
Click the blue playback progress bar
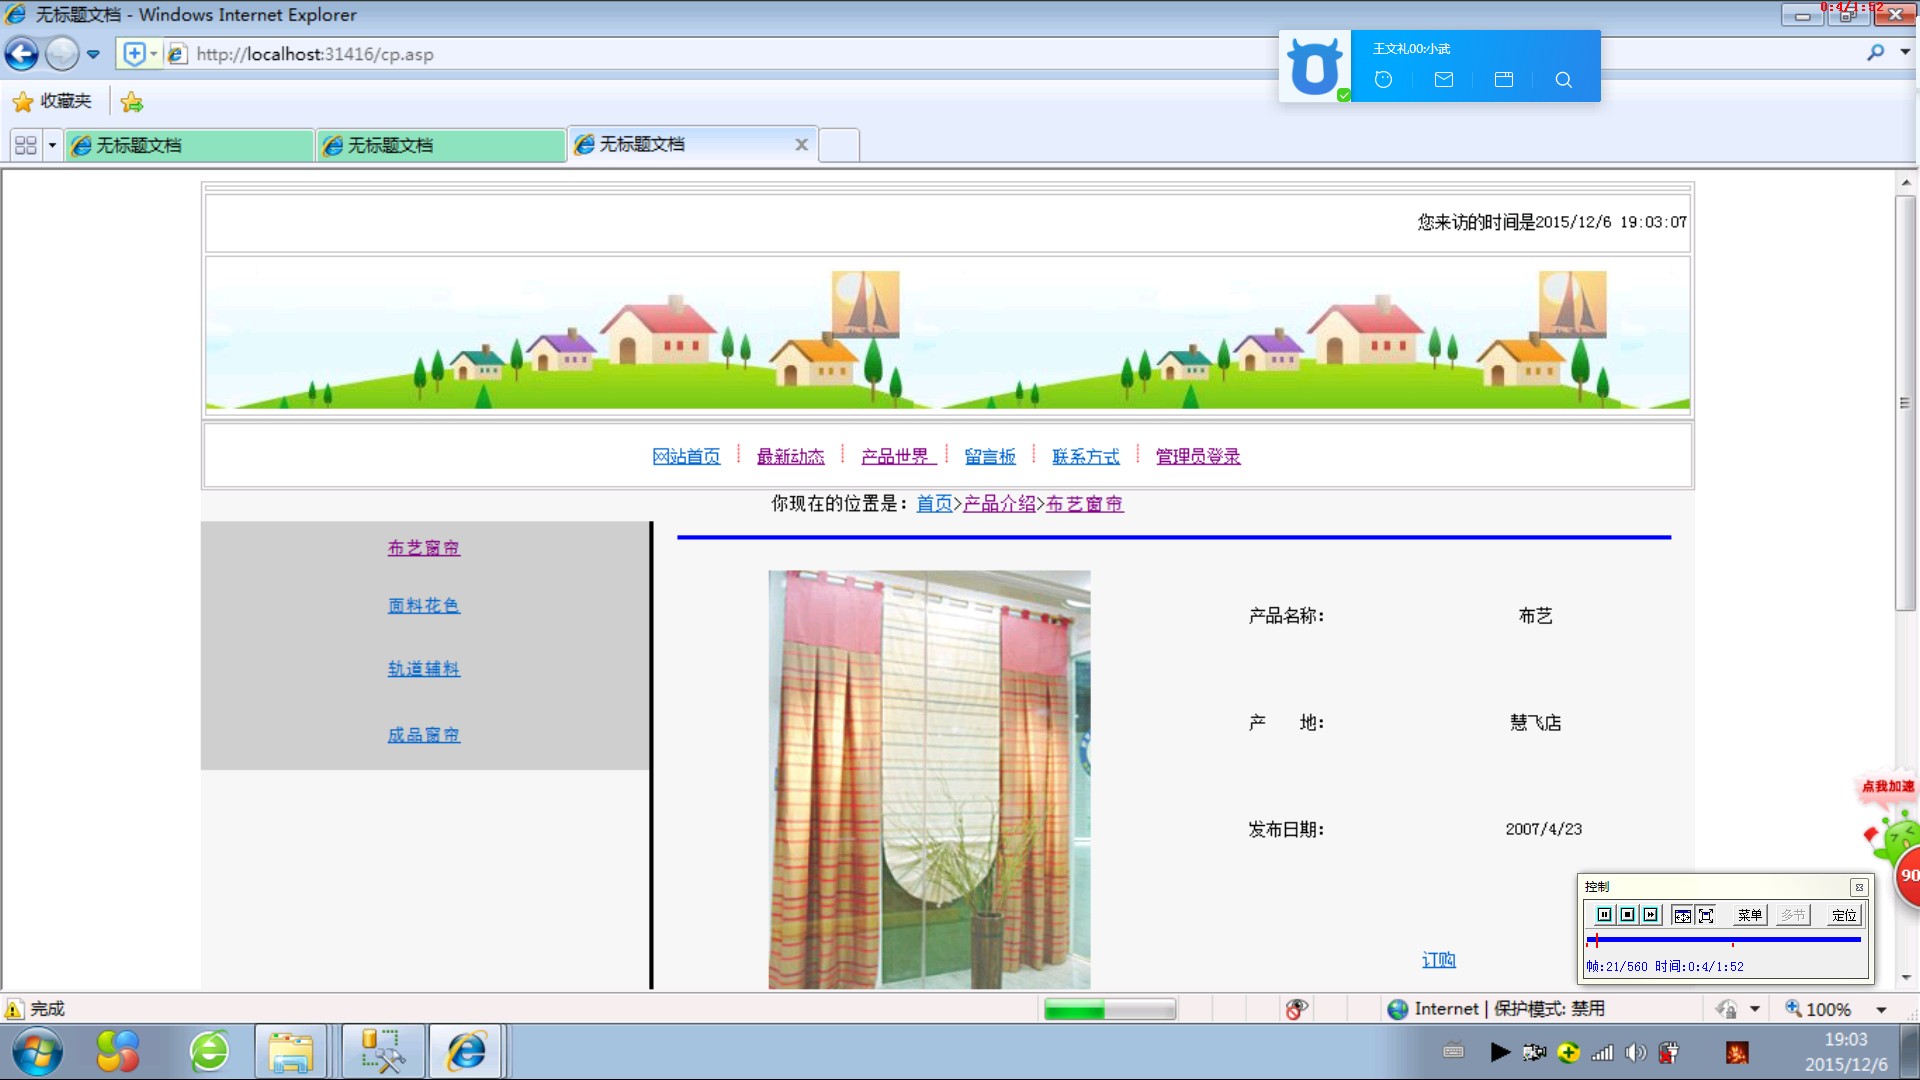pos(1723,940)
